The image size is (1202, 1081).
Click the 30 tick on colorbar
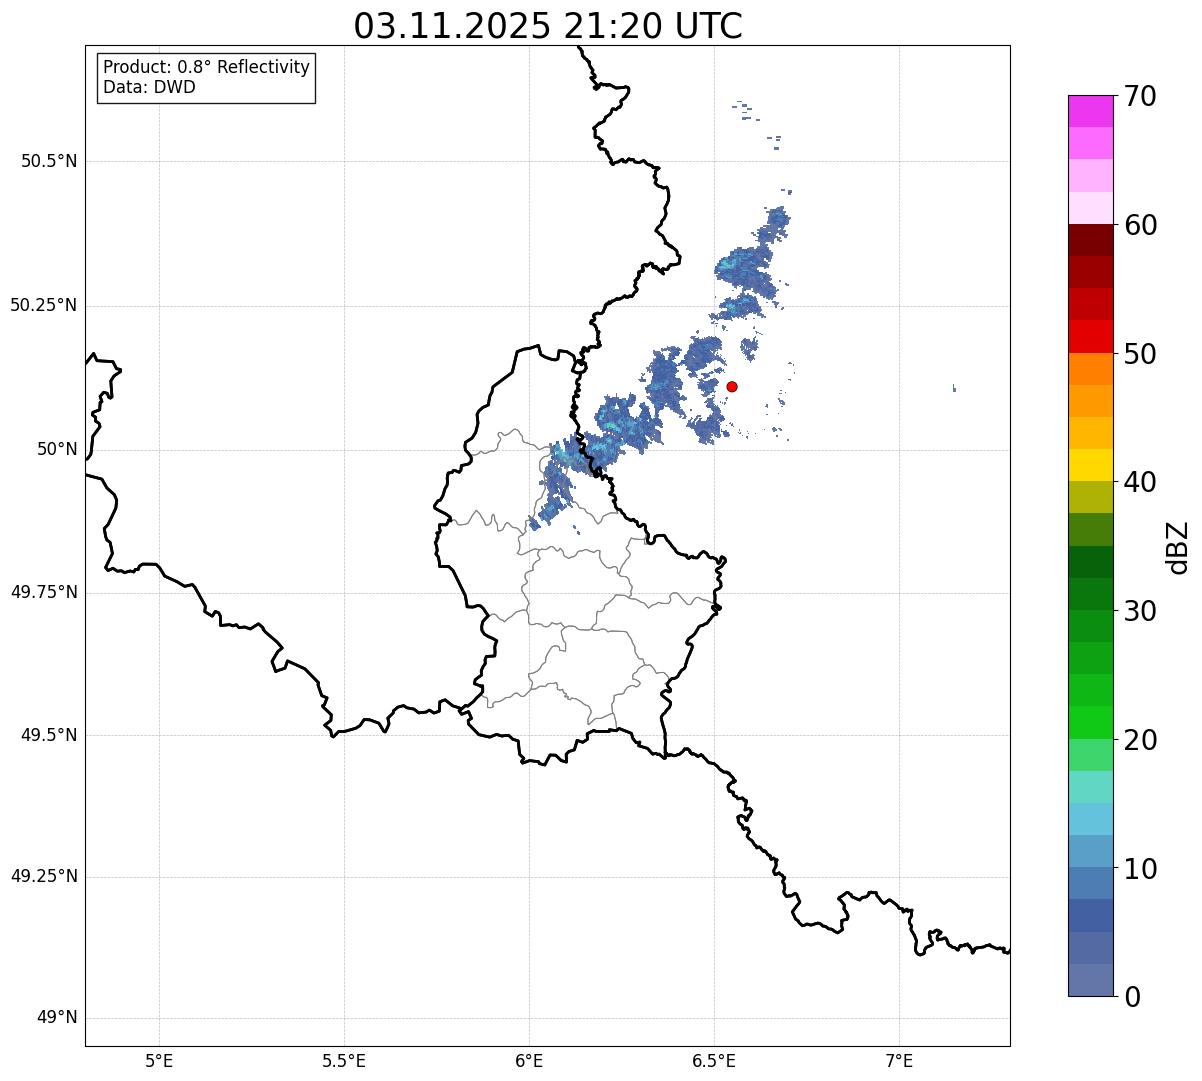pyautogui.click(x=1140, y=611)
